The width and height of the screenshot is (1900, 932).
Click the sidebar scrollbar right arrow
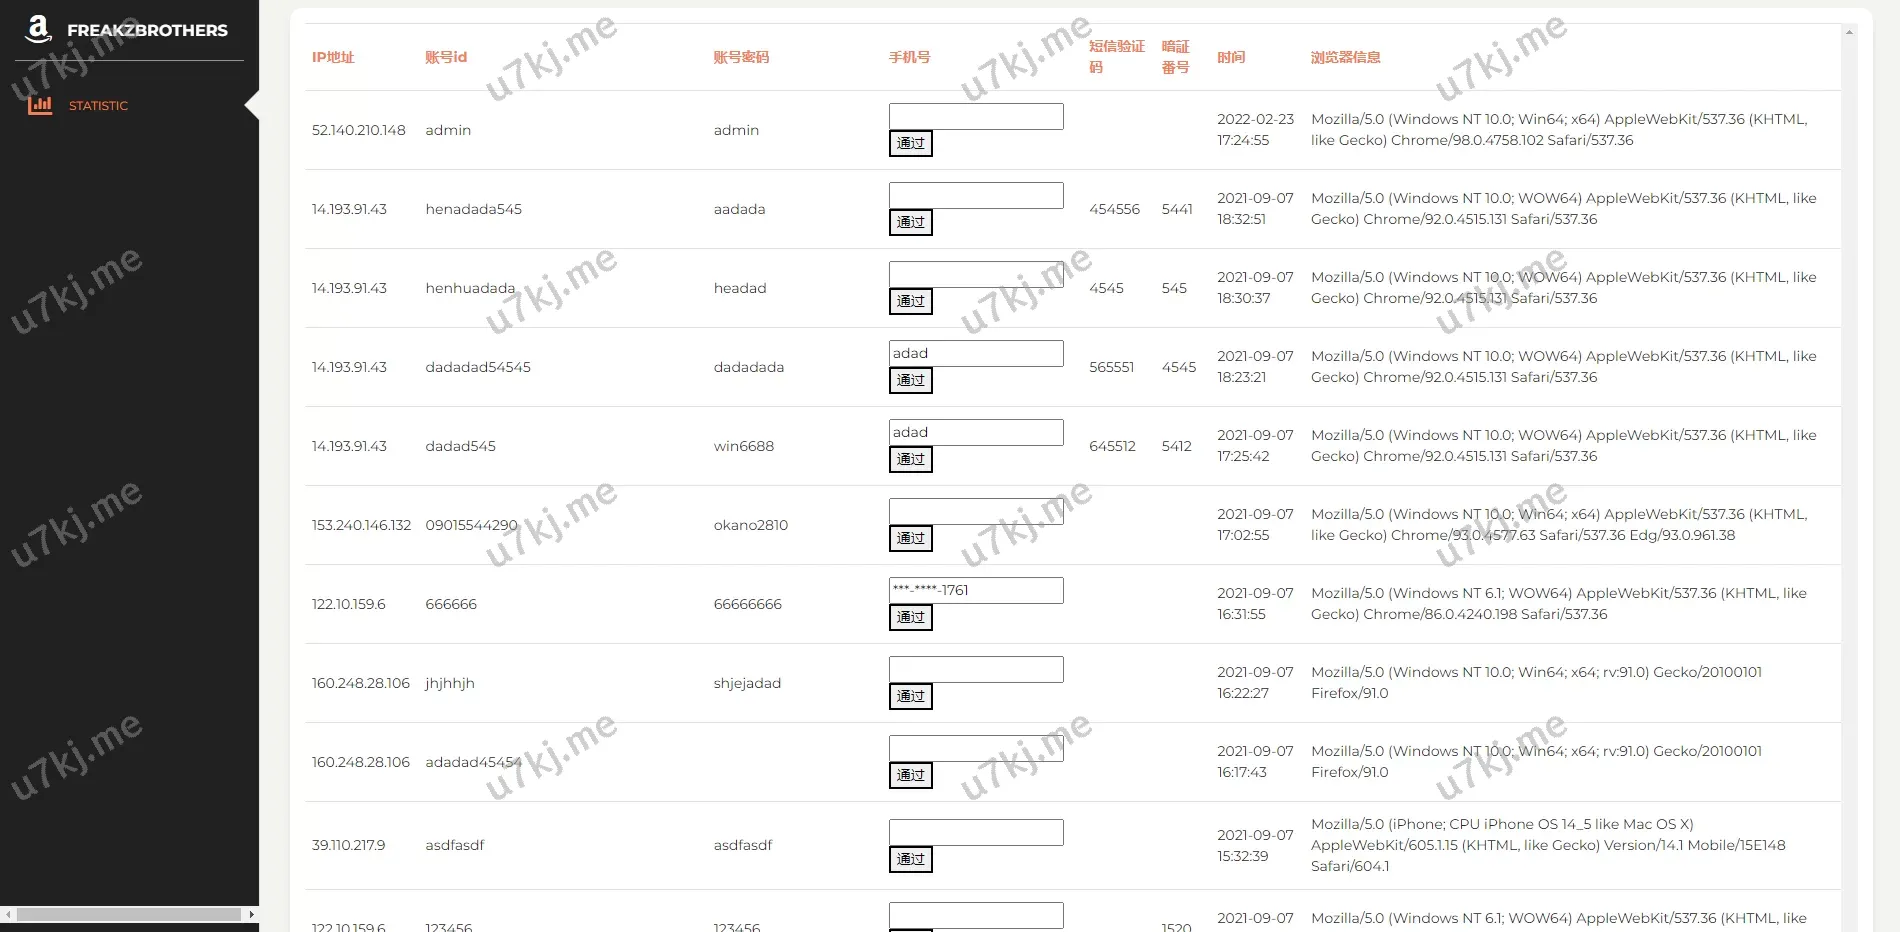(x=251, y=914)
